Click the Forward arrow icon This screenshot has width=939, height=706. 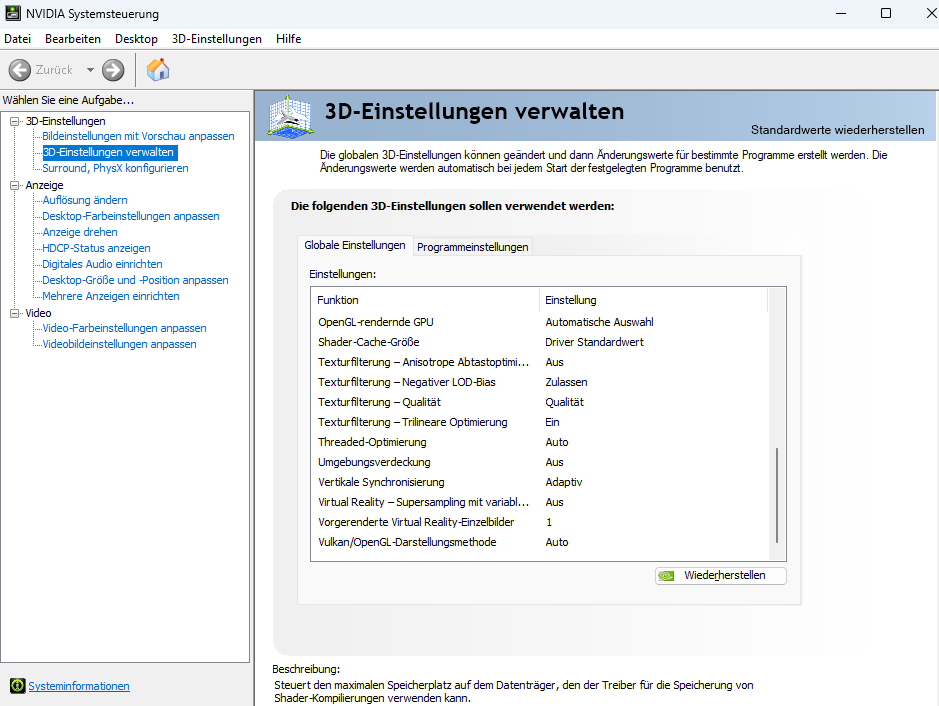(113, 70)
